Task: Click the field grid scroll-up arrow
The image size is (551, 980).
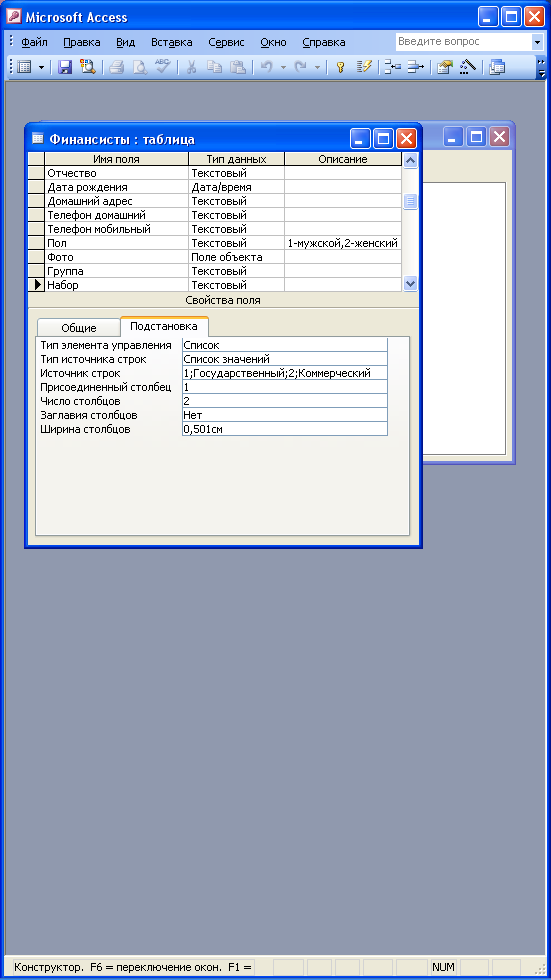Action: click(x=410, y=160)
